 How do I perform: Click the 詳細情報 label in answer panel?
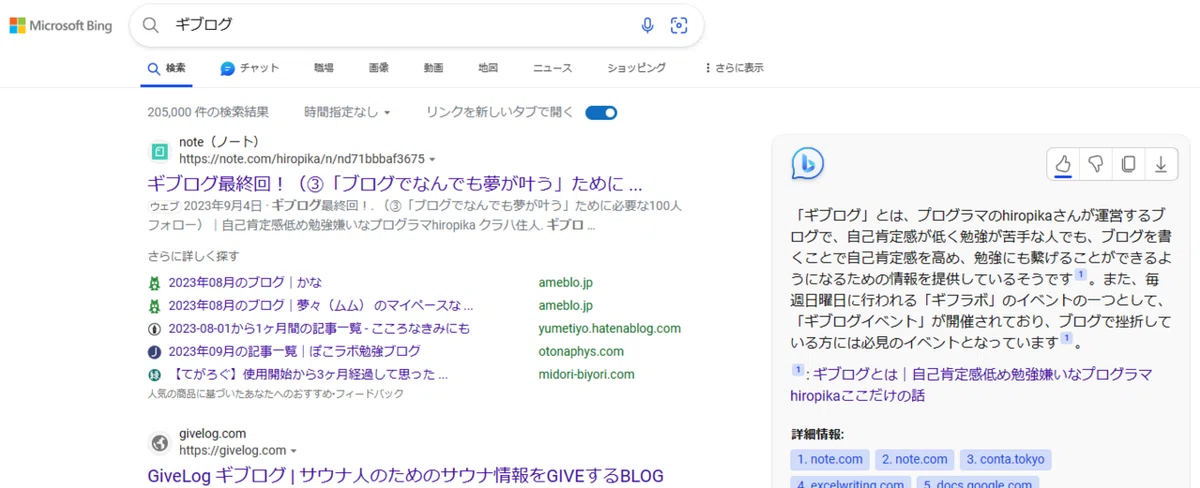pos(817,434)
